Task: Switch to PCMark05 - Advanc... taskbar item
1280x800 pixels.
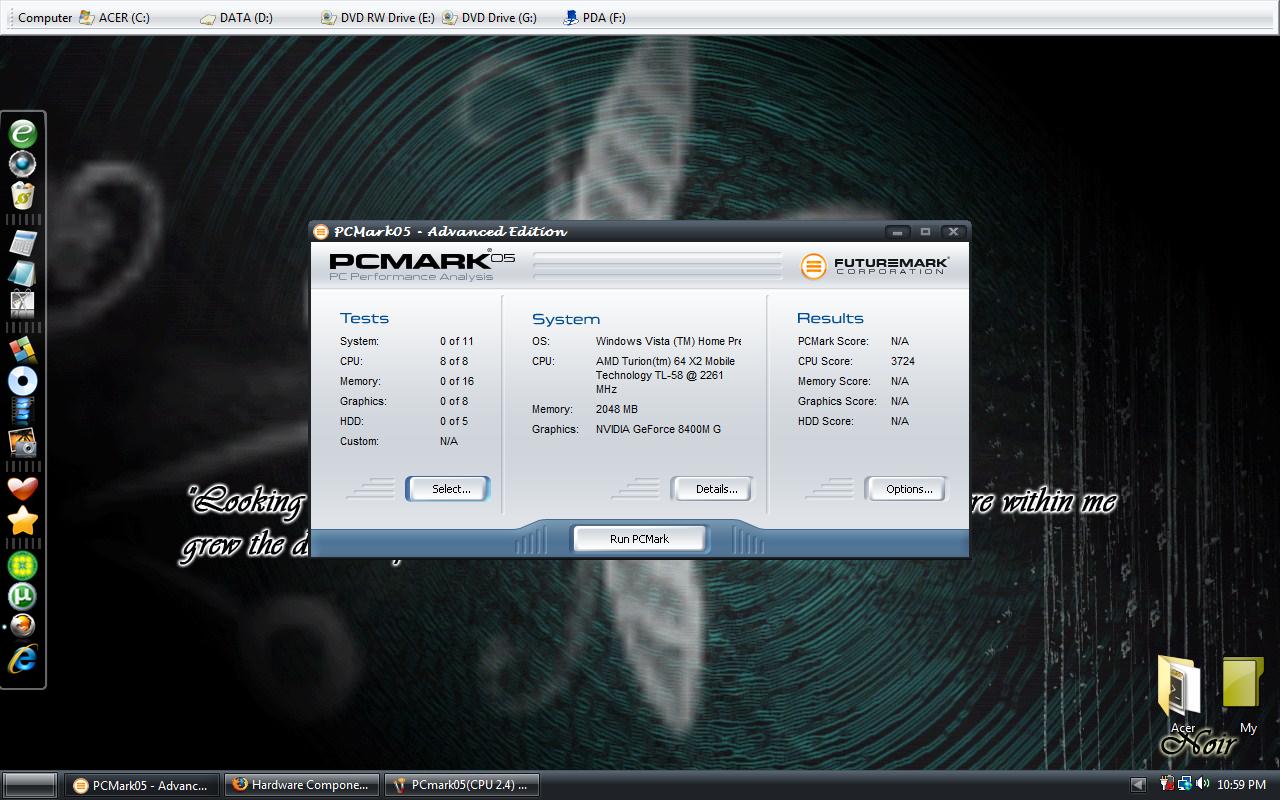Action: pos(142,785)
